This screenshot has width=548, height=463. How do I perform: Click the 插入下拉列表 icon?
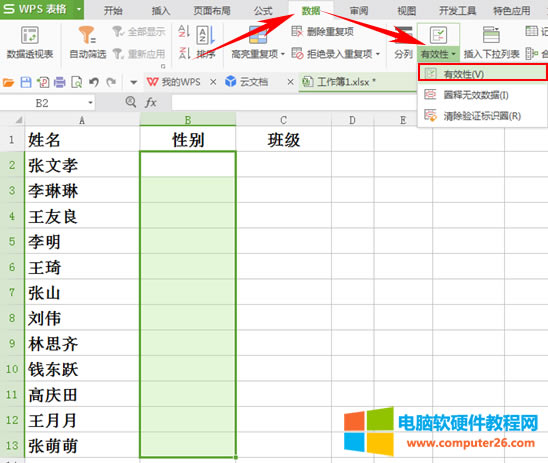tap(491, 35)
